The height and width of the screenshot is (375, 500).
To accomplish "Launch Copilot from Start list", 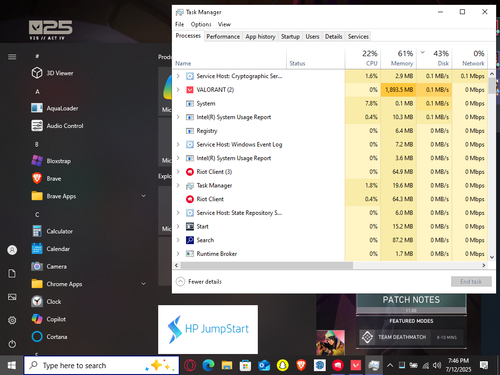I will coord(49,319).
